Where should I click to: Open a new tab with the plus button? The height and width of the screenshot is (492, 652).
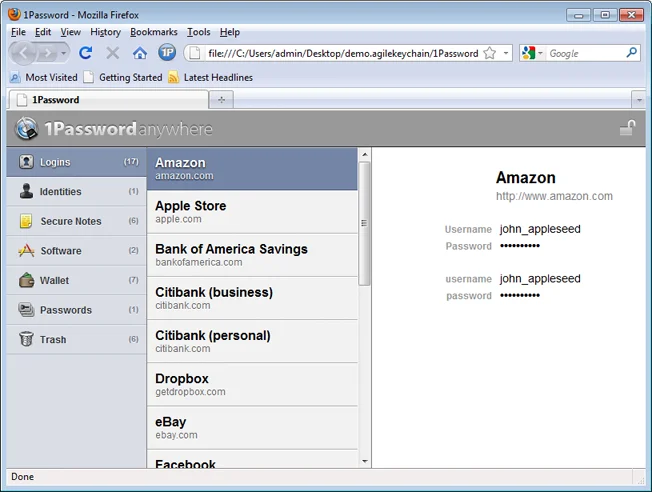(x=221, y=100)
